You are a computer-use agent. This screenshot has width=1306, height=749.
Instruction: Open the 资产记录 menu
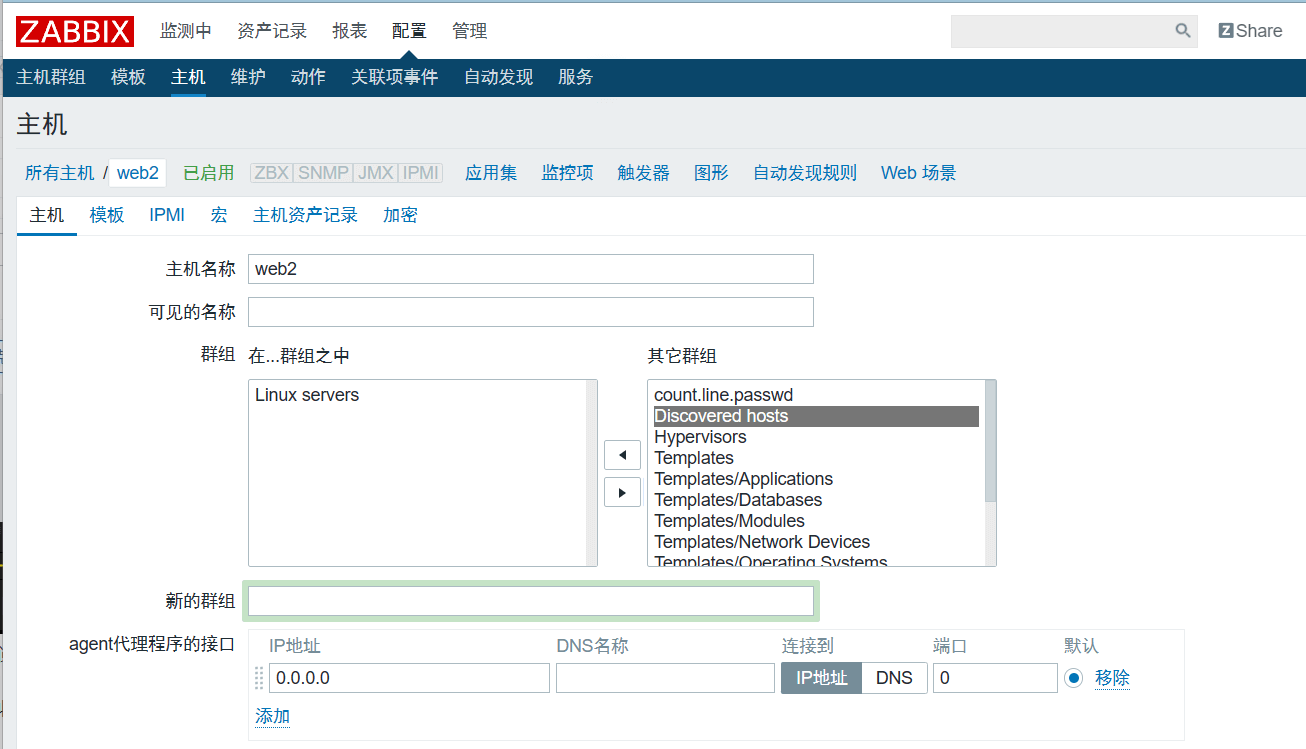pyautogui.click(x=272, y=31)
